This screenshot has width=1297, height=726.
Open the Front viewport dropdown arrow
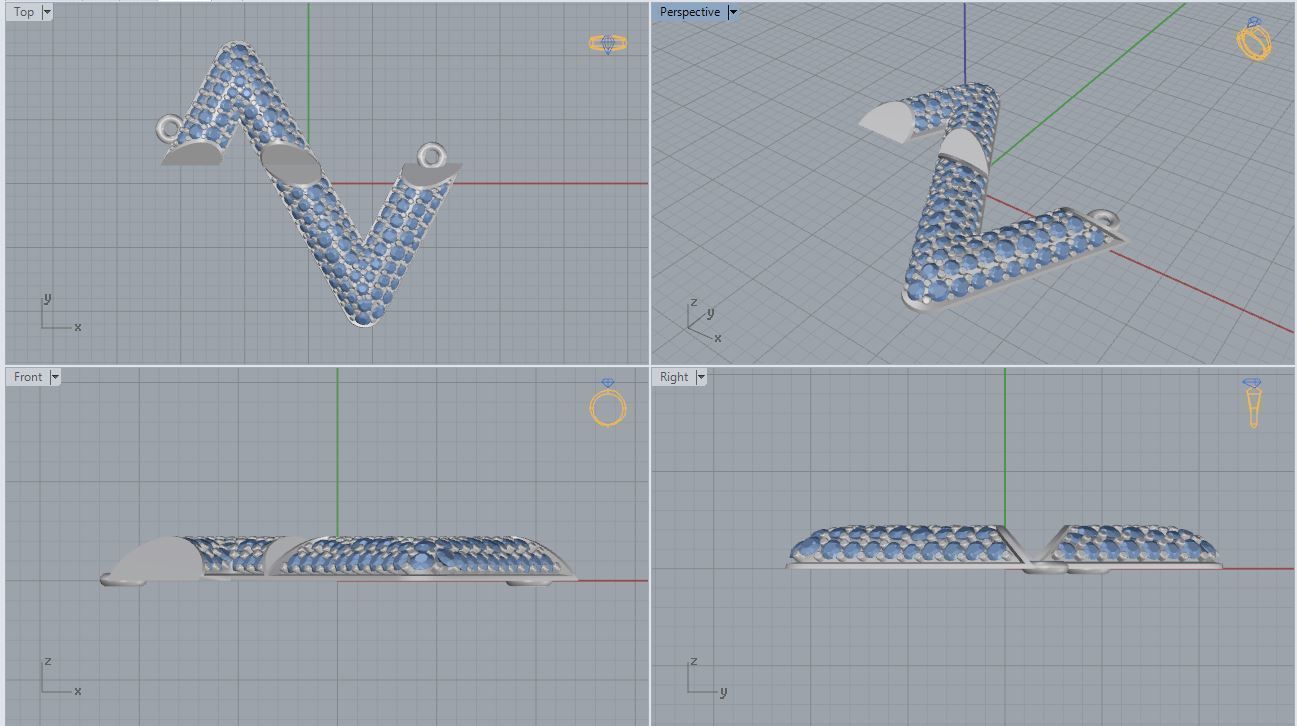click(x=55, y=377)
